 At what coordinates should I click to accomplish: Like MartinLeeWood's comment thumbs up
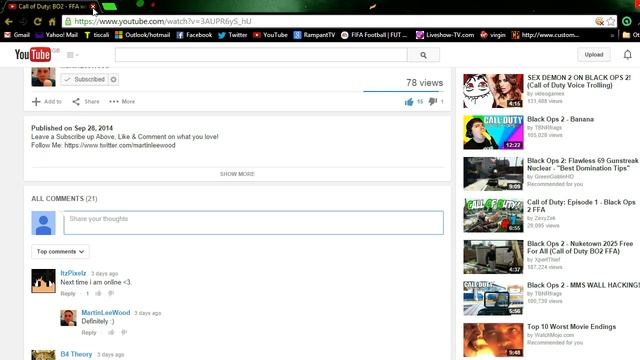(111, 333)
